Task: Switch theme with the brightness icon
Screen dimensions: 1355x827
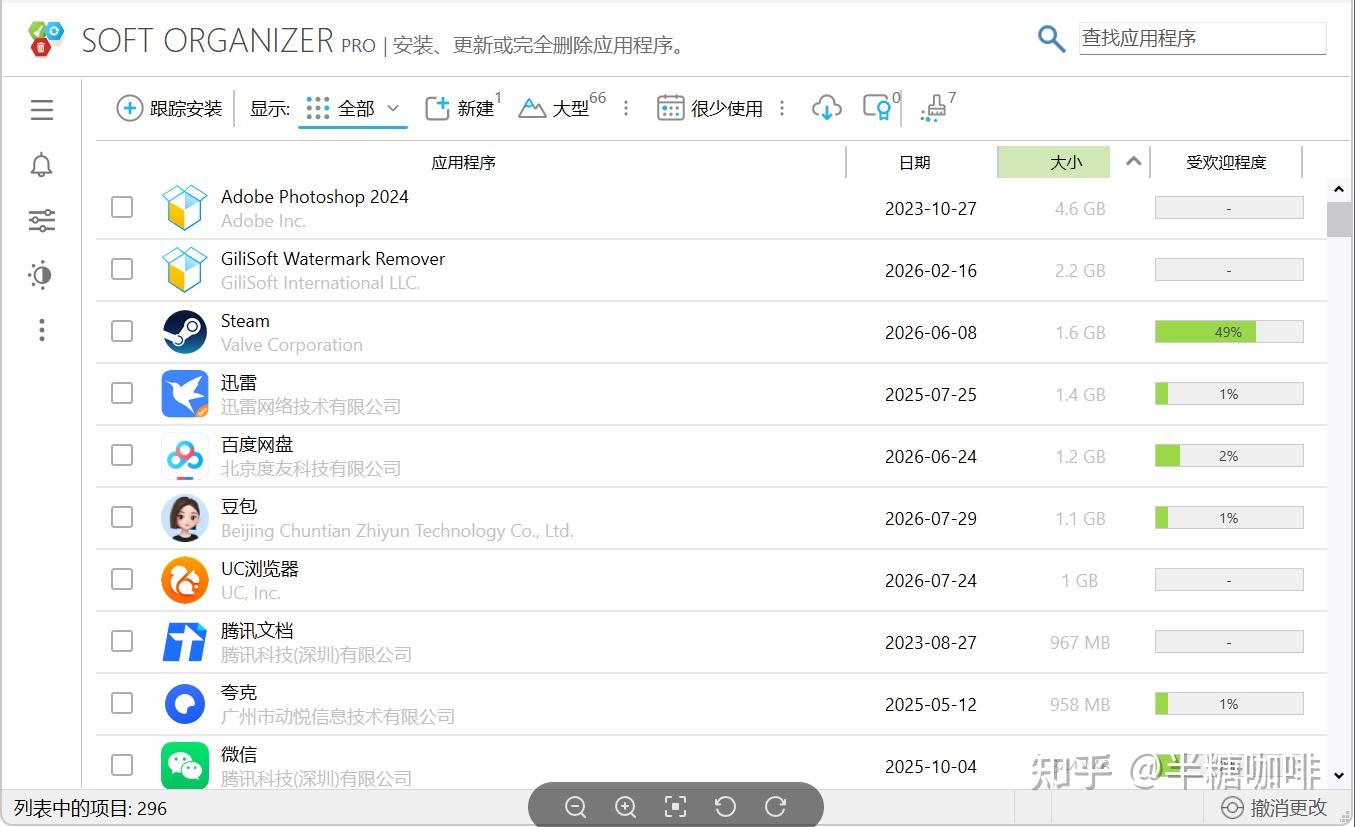Action: tap(41, 275)
